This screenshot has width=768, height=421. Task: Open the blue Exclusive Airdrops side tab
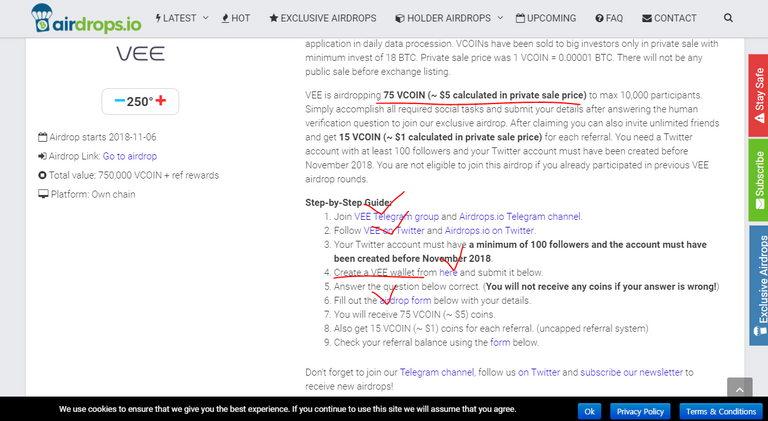[x=759, y=285]
